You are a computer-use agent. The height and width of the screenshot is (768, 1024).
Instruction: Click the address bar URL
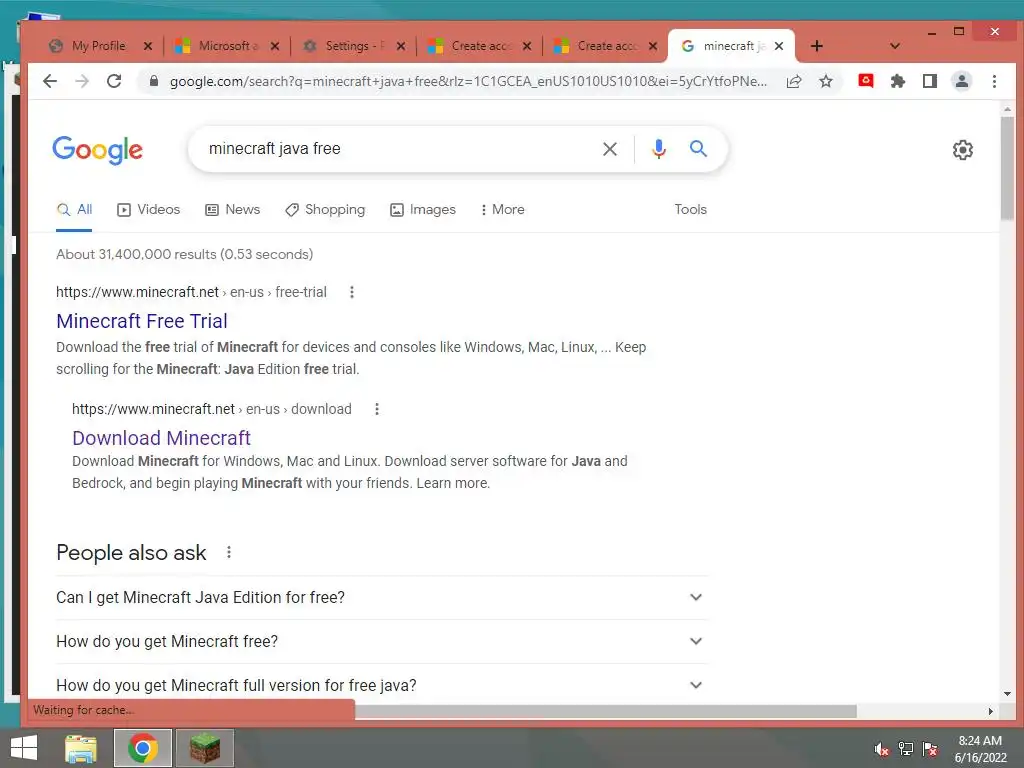[468, 81]
